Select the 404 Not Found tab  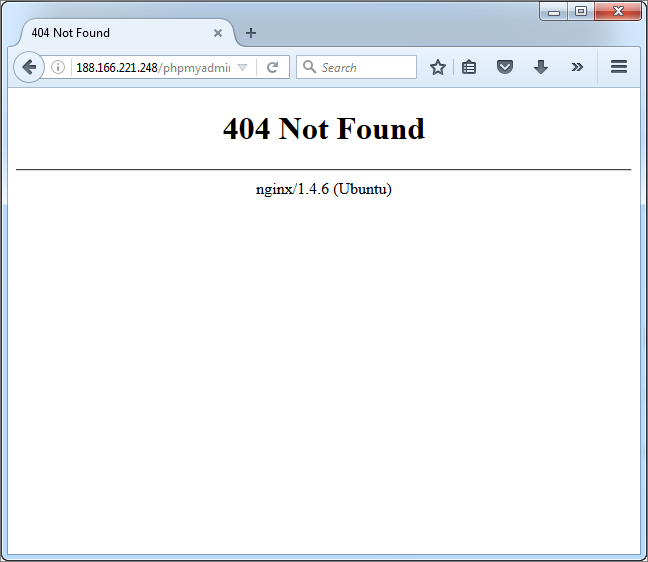tap(110, 33)
